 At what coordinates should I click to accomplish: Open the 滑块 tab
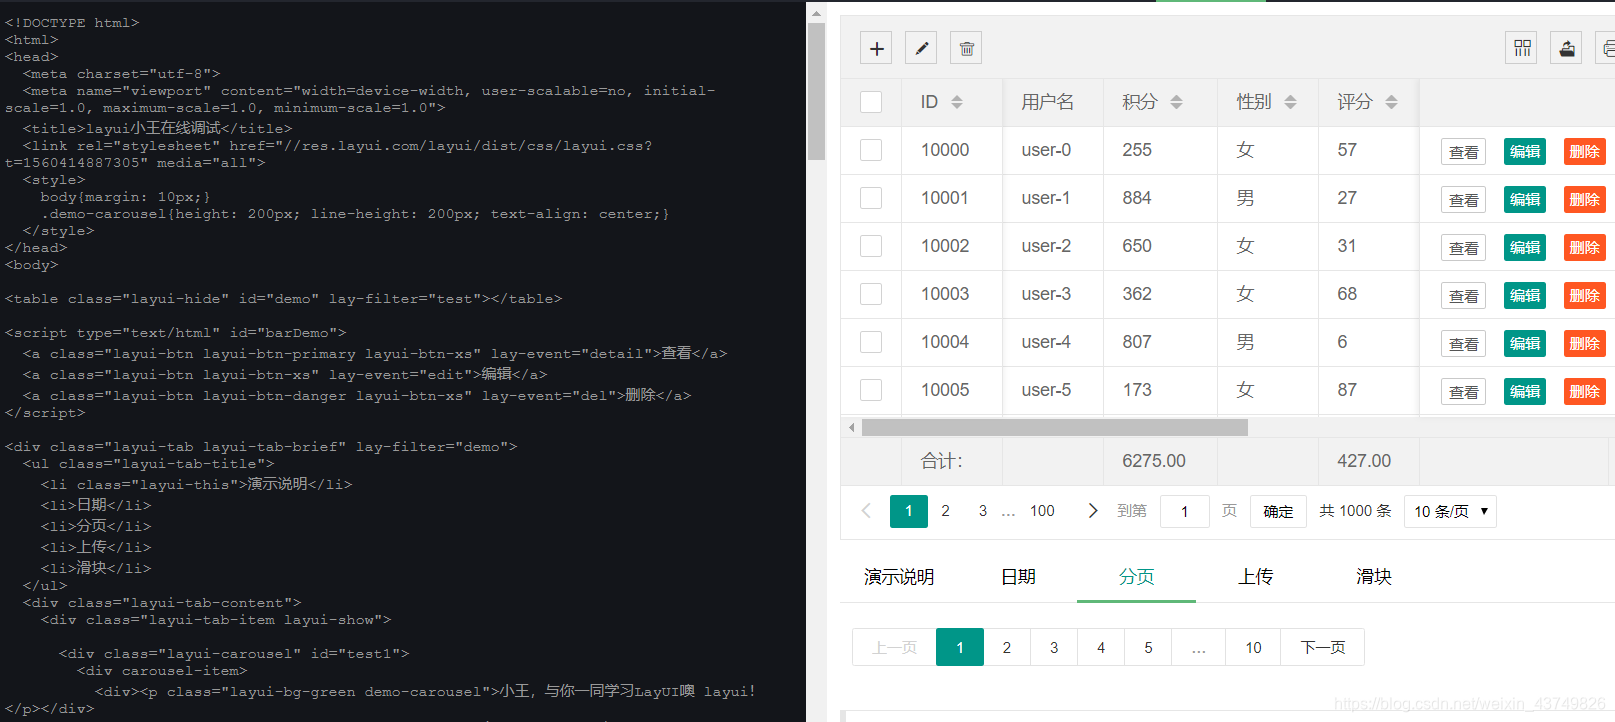point(1374,577)
